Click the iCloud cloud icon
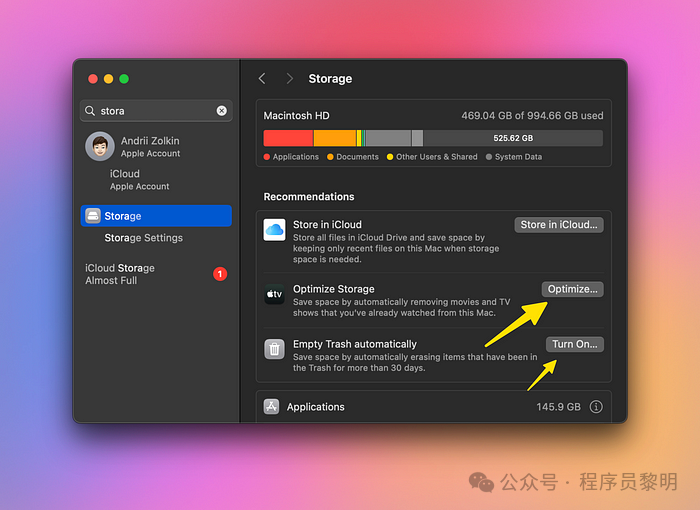 pyautogui.click(x=275, y=230)
